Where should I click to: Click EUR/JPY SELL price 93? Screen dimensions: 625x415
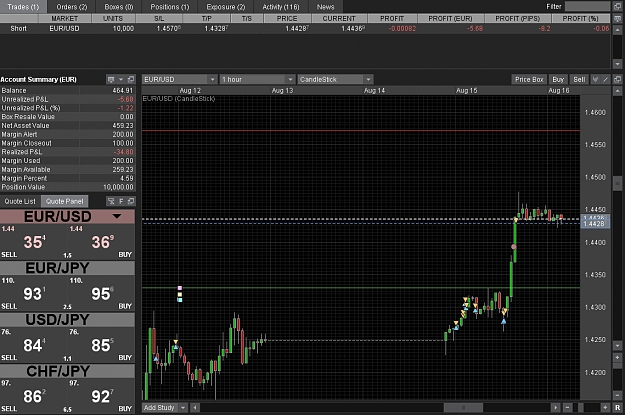(x=34, y=294)
